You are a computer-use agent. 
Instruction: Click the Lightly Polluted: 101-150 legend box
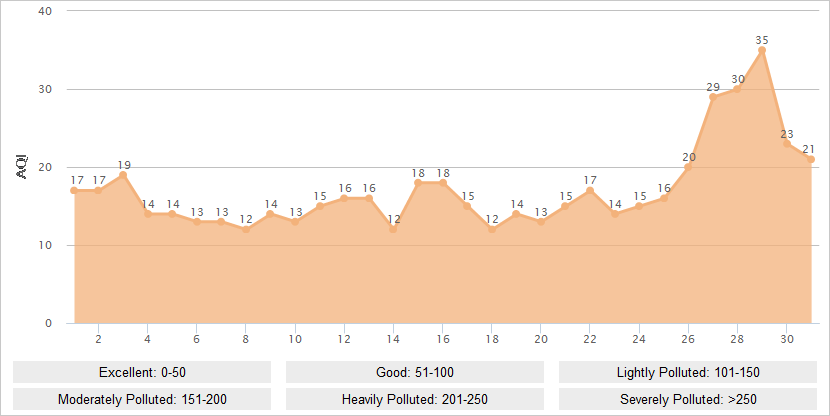point(688,372)
